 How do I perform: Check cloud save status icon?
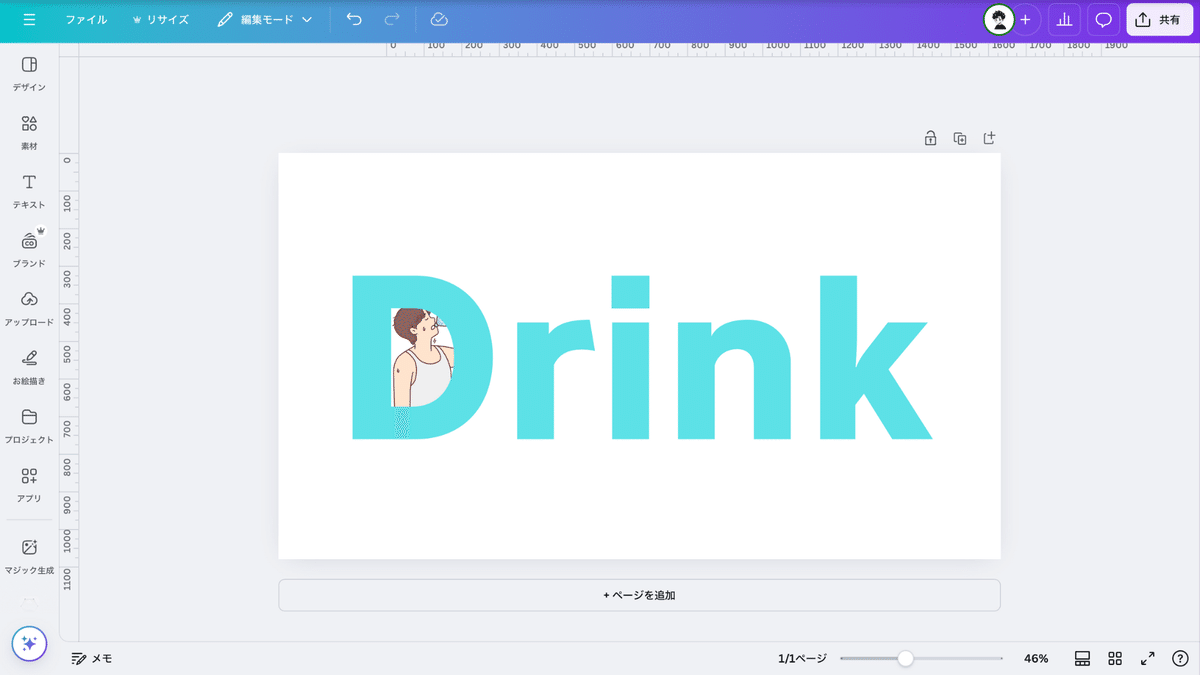click(x=439, y=20)
